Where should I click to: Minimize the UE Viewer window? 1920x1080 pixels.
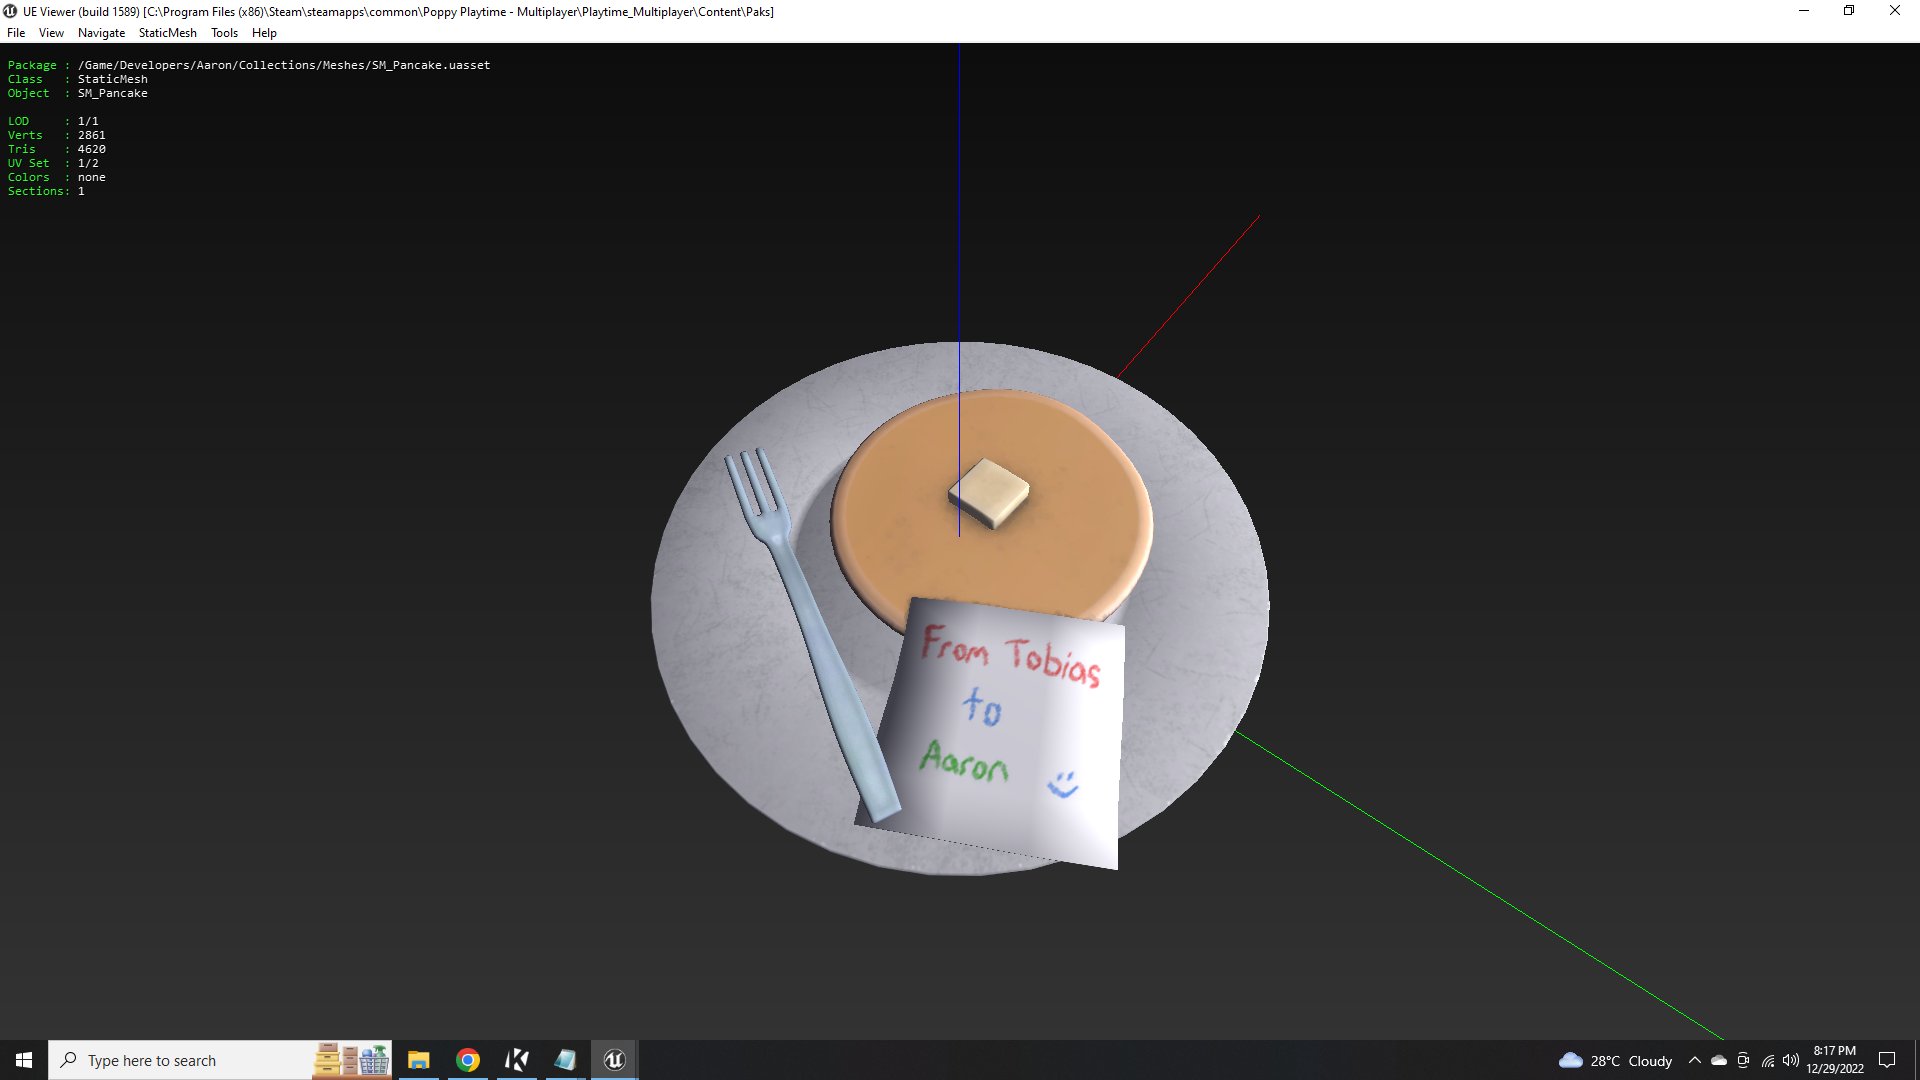click(1804, 11)
